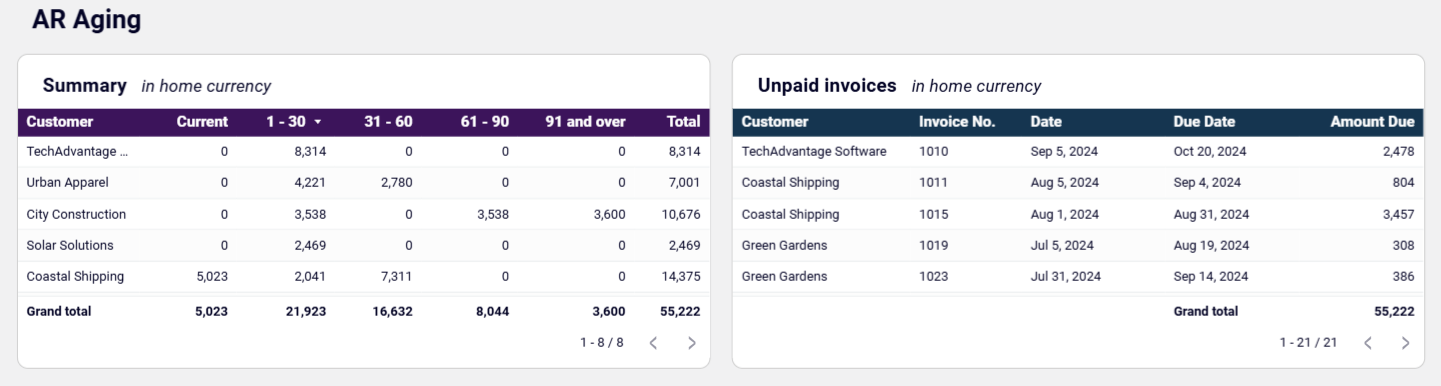This screenshot has width=1441, height=386.
Task: Sort invoices by Due Date header
Action: pos(1204,122)
